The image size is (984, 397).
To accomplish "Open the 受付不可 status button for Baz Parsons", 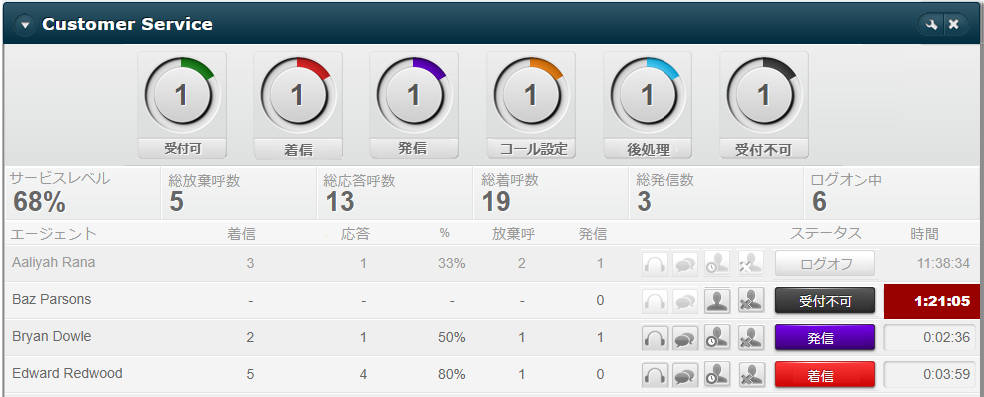I will coord(825,300).
